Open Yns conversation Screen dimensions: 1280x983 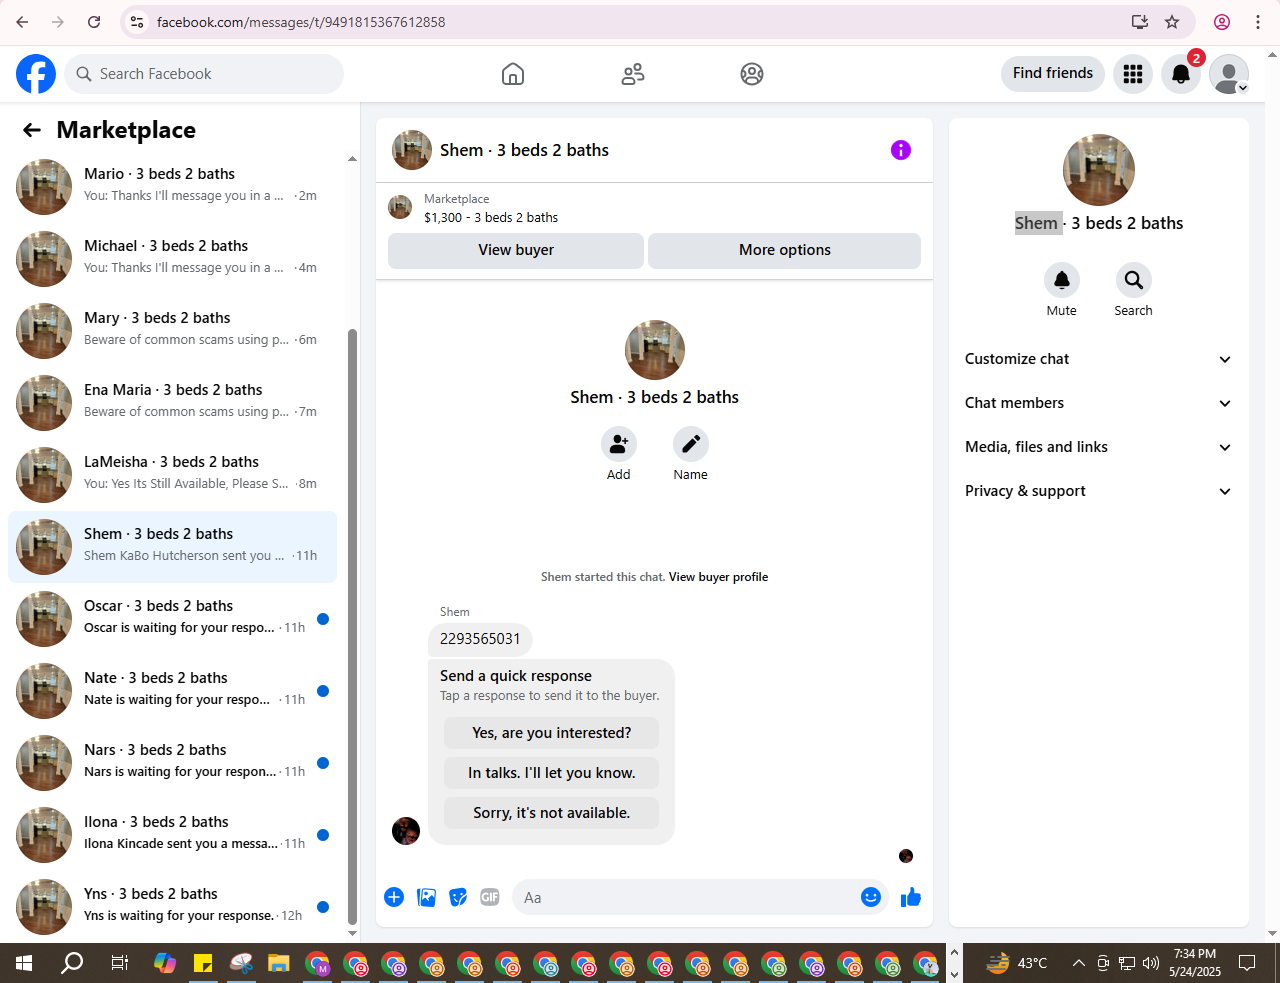(172, 907)
